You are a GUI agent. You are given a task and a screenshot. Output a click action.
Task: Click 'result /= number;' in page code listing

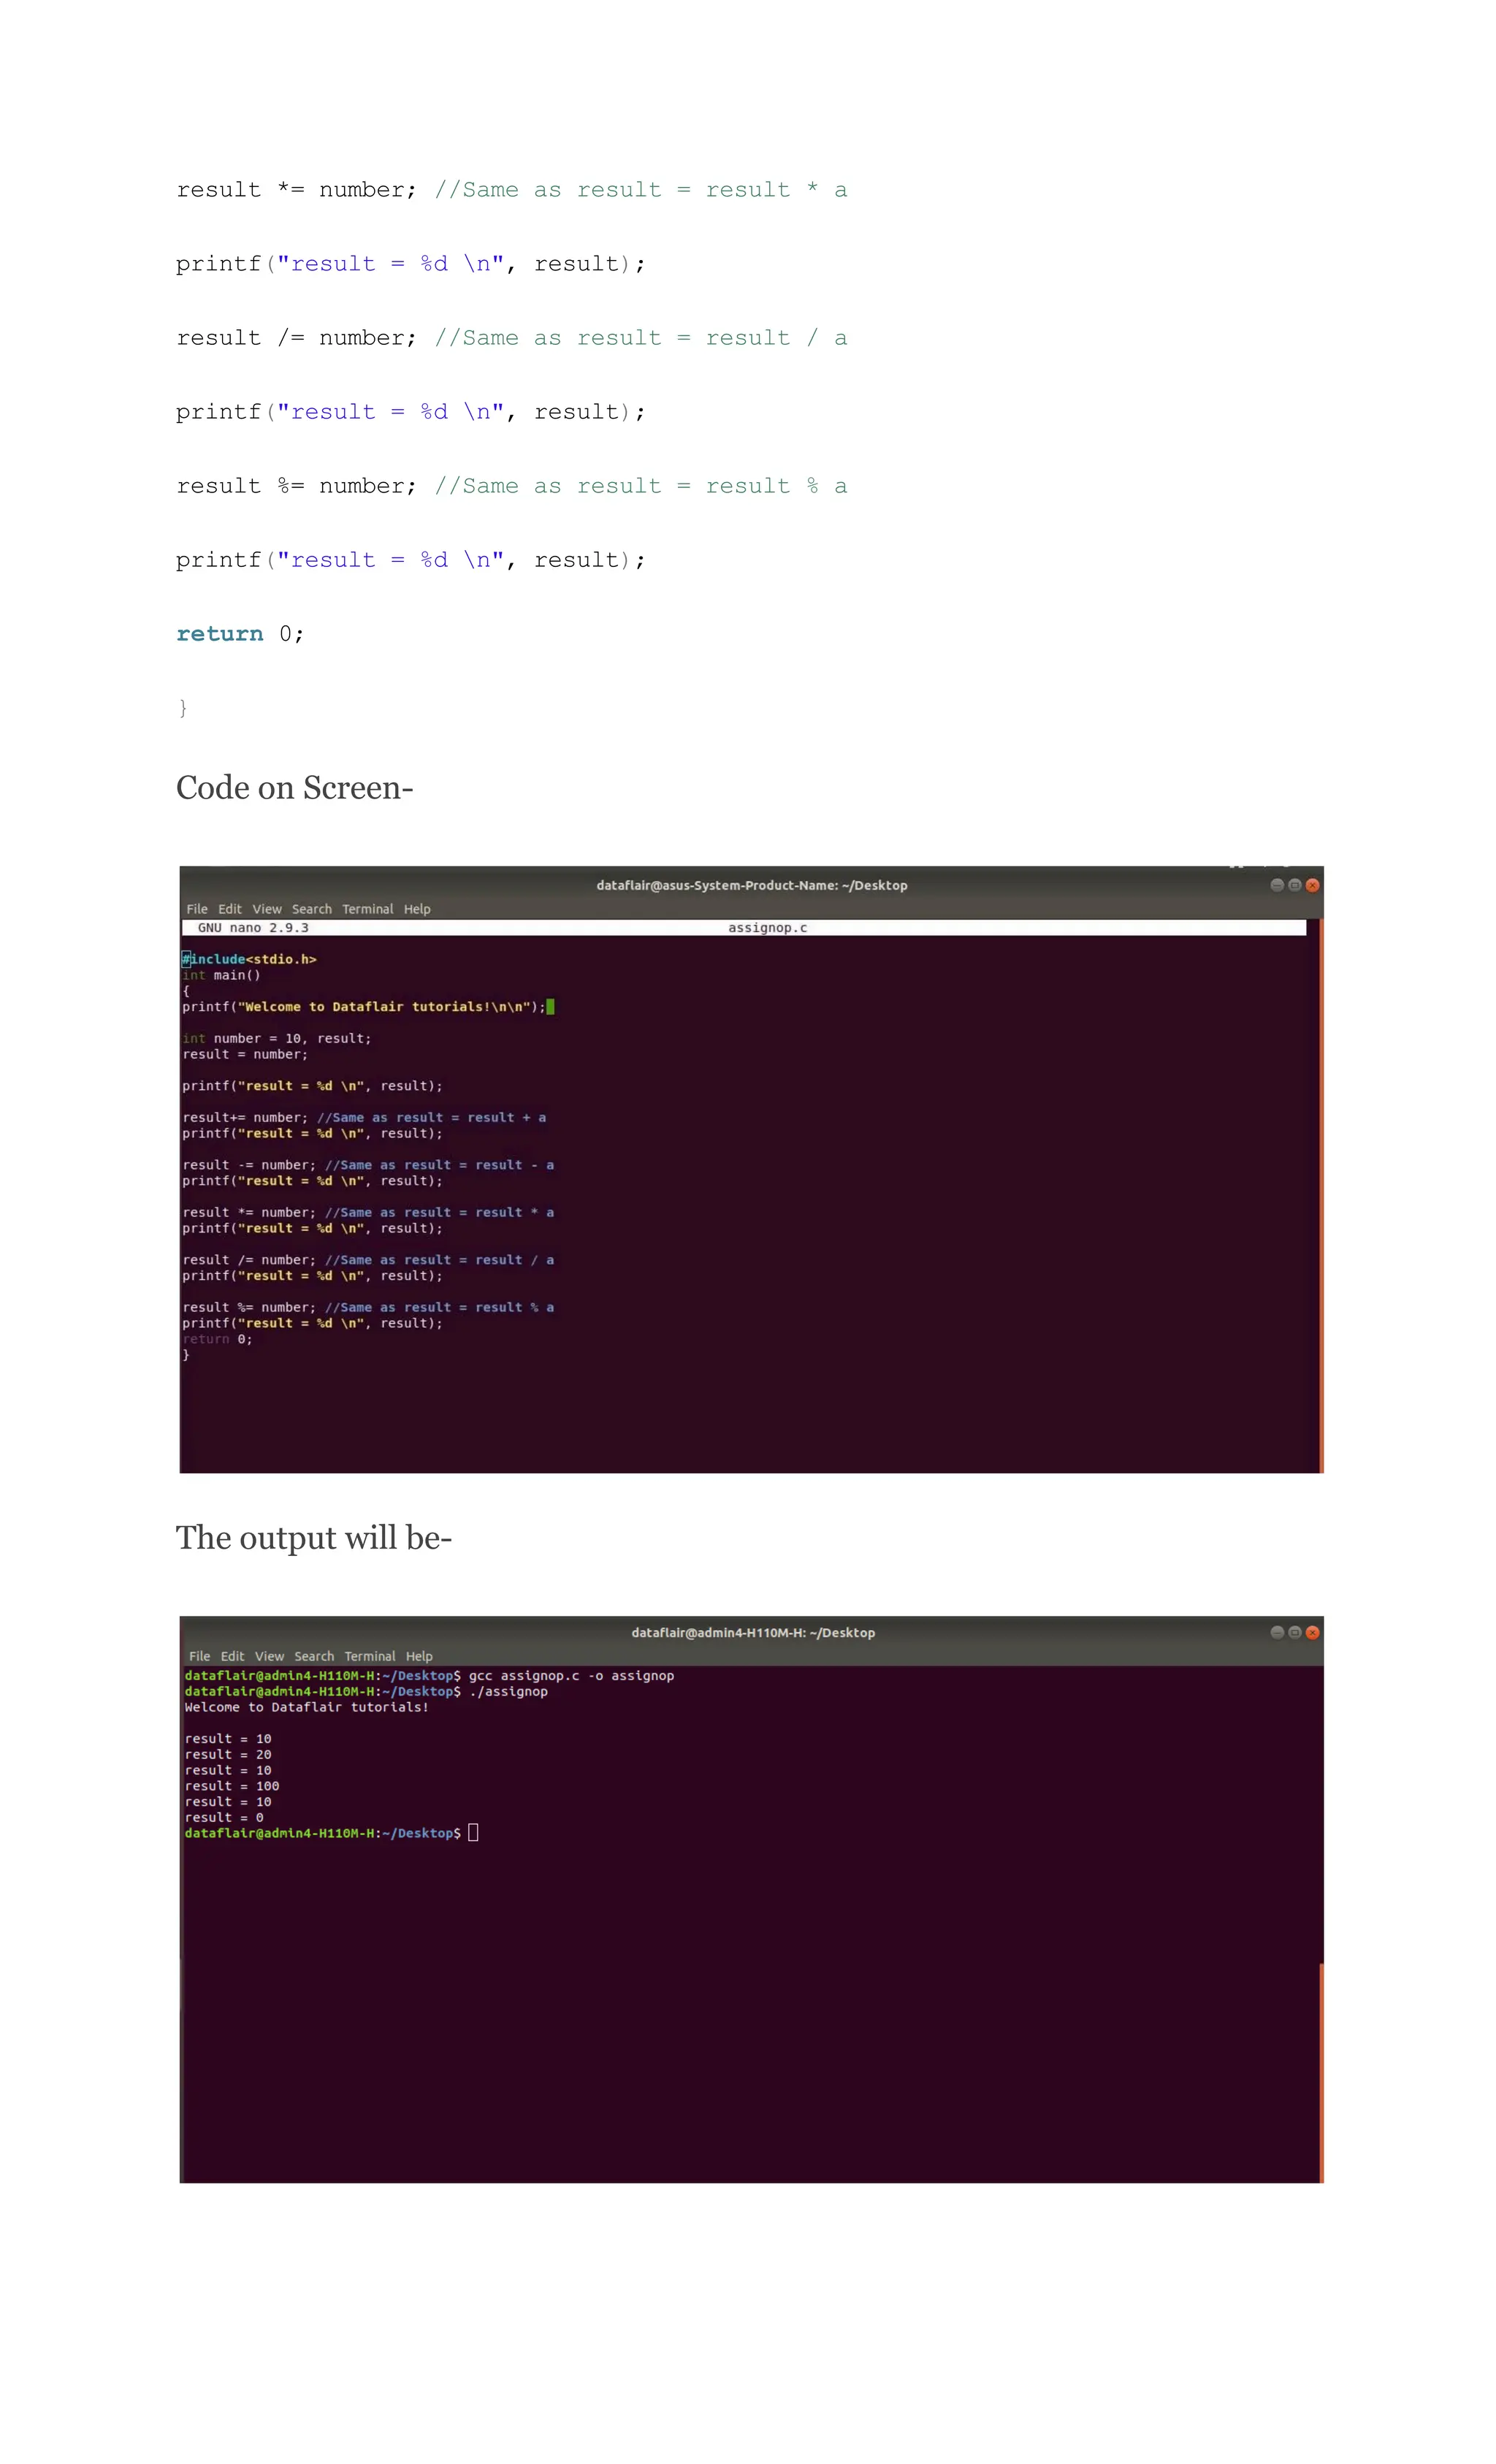tap(296, 337)
